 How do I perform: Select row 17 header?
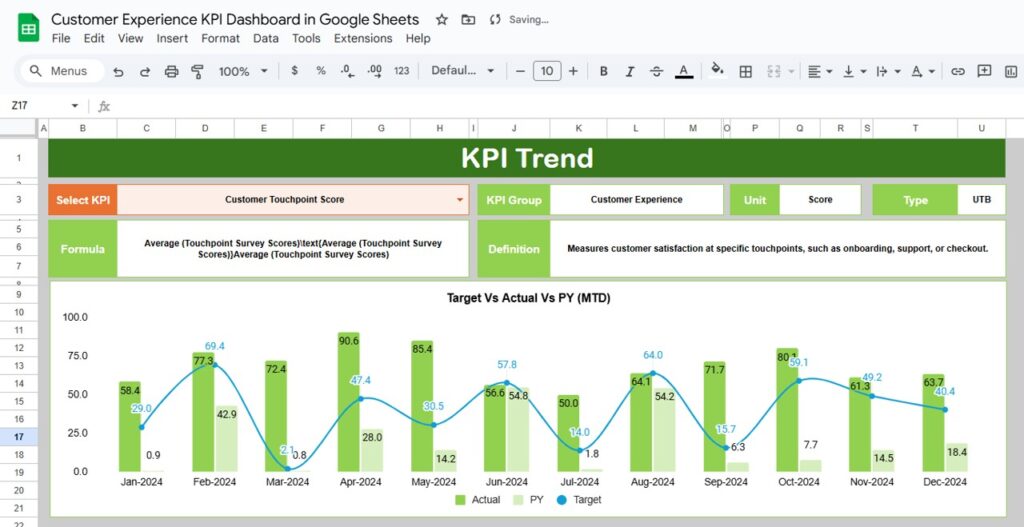[19, 437]
